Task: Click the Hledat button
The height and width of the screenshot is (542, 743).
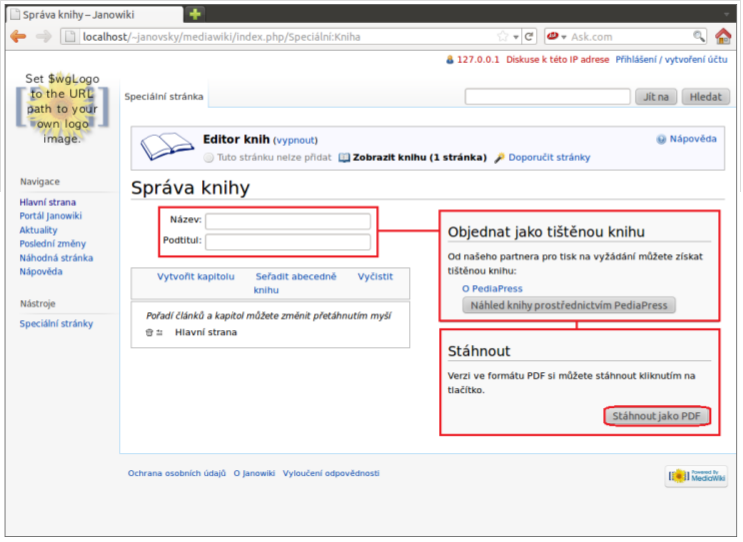Action: 706,97
